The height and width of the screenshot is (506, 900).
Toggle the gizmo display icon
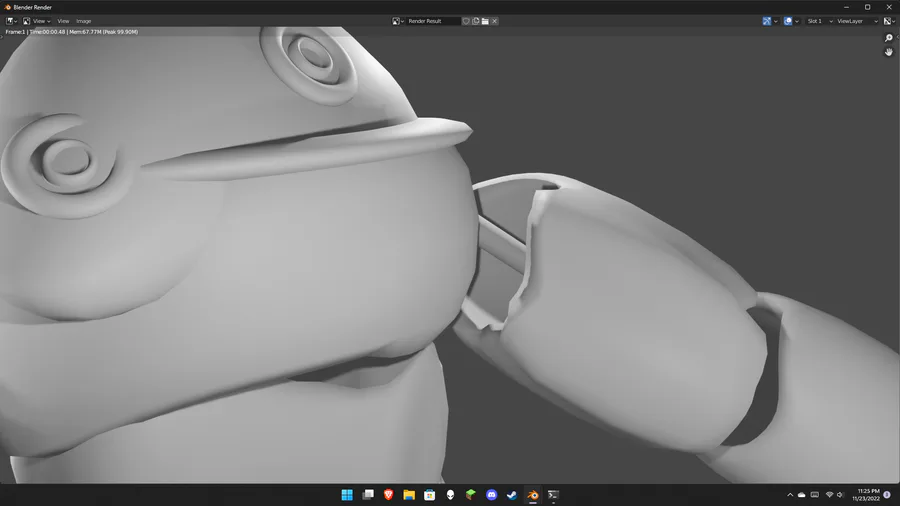click(767, 21)
